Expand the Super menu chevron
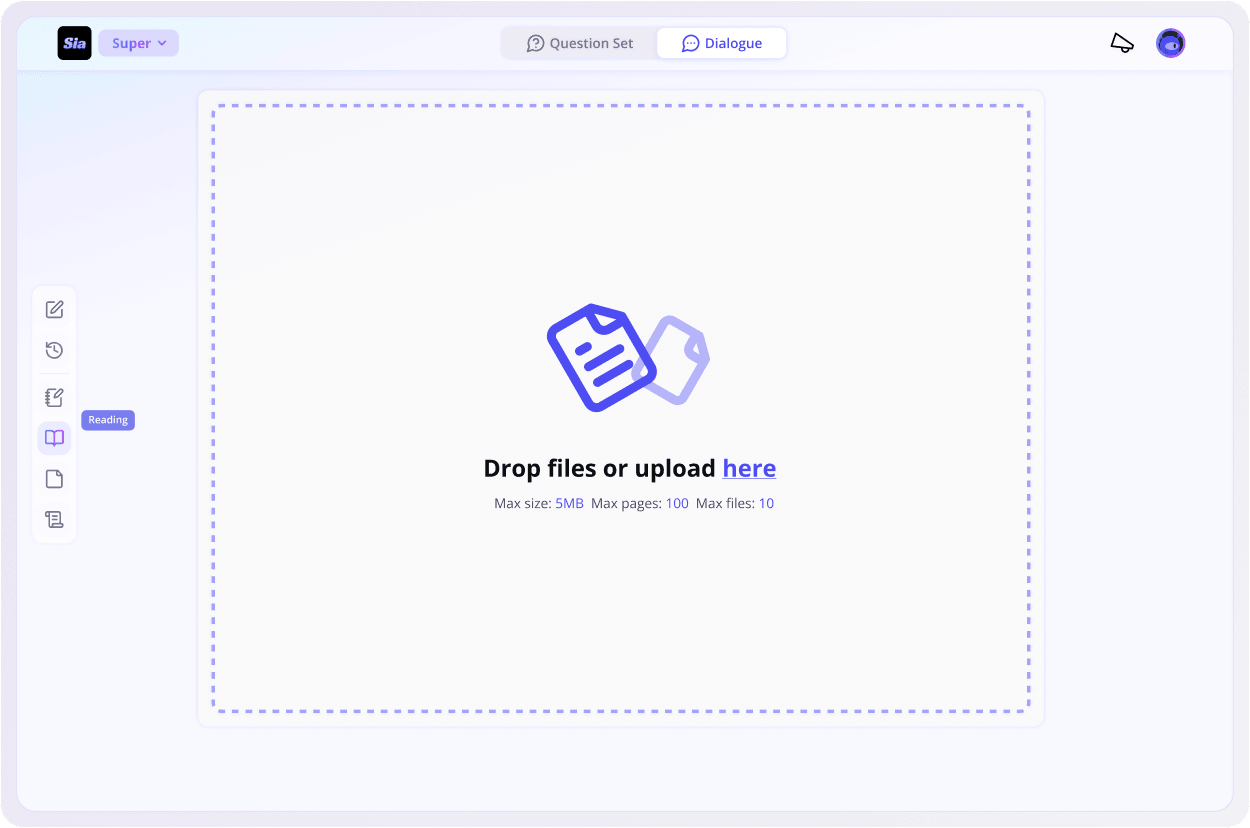Viewport: 1250px width, 828px height. [x=161, y=43]
